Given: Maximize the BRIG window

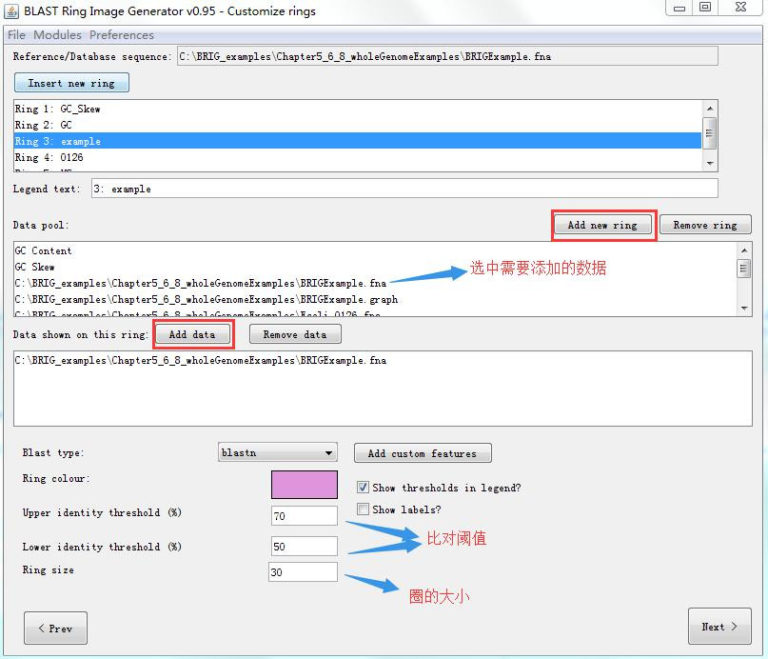Looking at the screenshot, I should pos(705,7).
